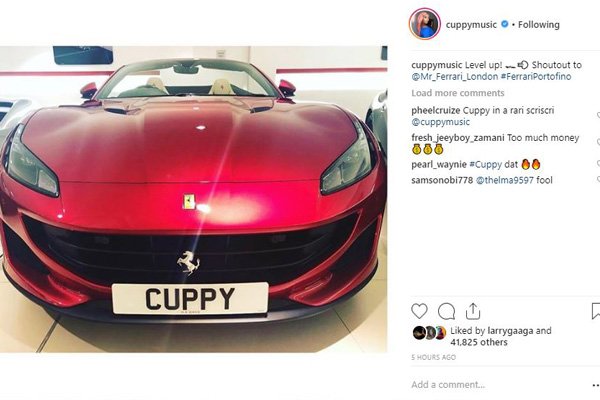This screenshot has width=600, height=400.
Task: Toggle the Following status for cuppymusic
Action: [538, 24]
